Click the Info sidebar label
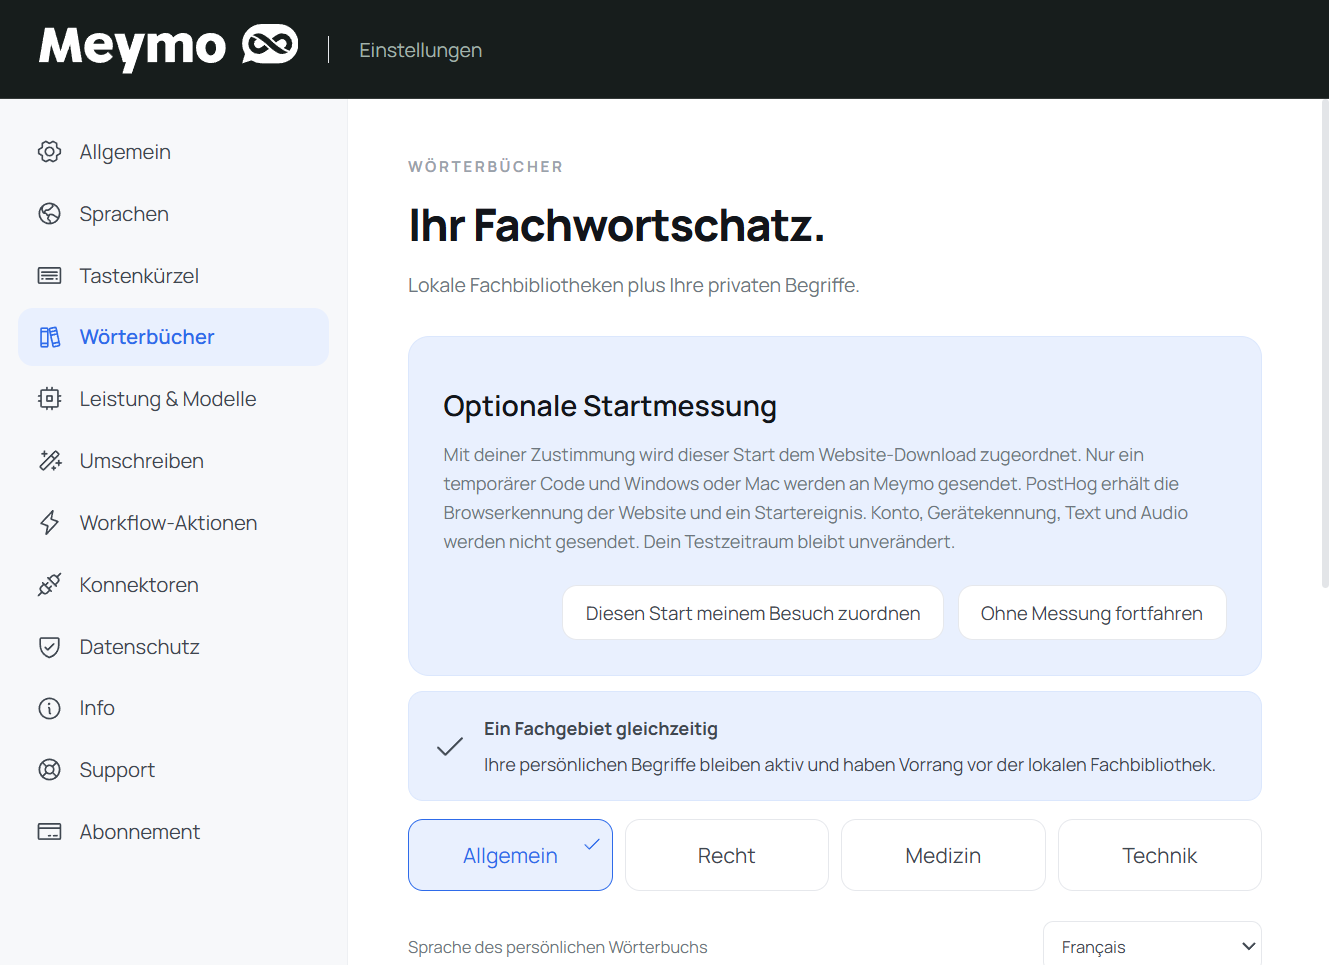 [x=97, y=708]
